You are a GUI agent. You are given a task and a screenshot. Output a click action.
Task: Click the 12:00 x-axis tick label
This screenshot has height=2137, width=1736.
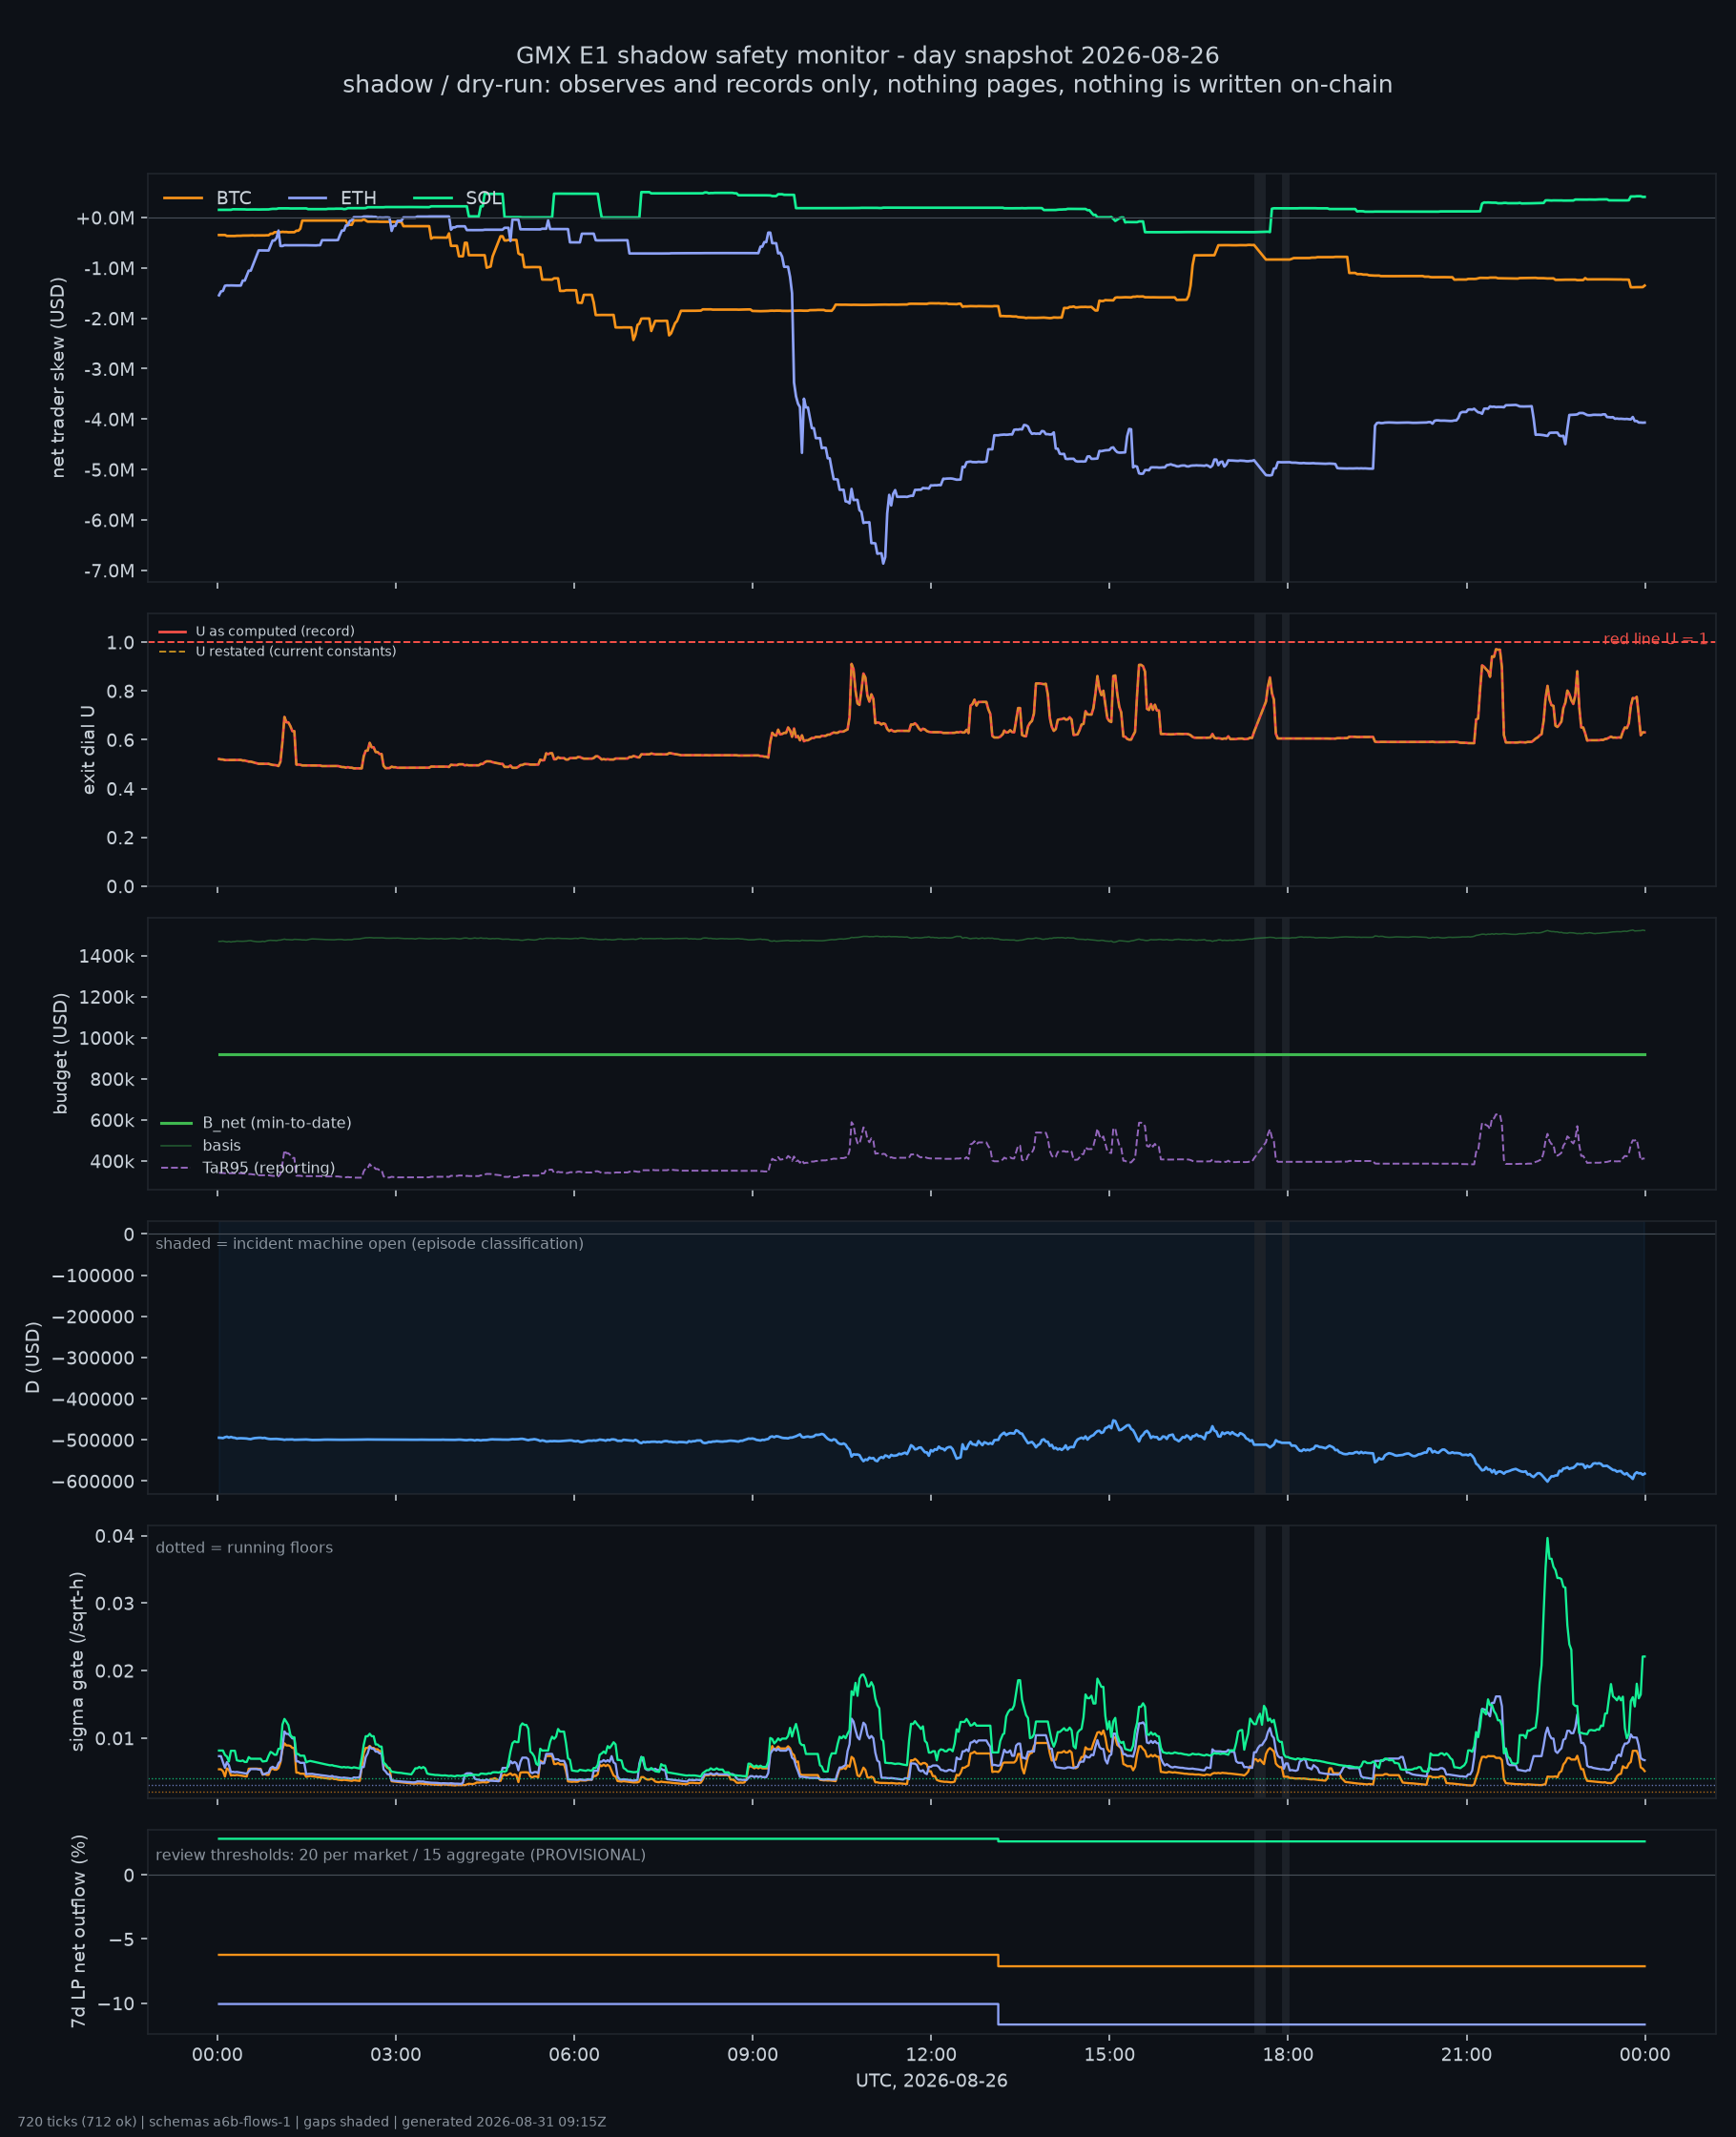tap(931, 2055)
